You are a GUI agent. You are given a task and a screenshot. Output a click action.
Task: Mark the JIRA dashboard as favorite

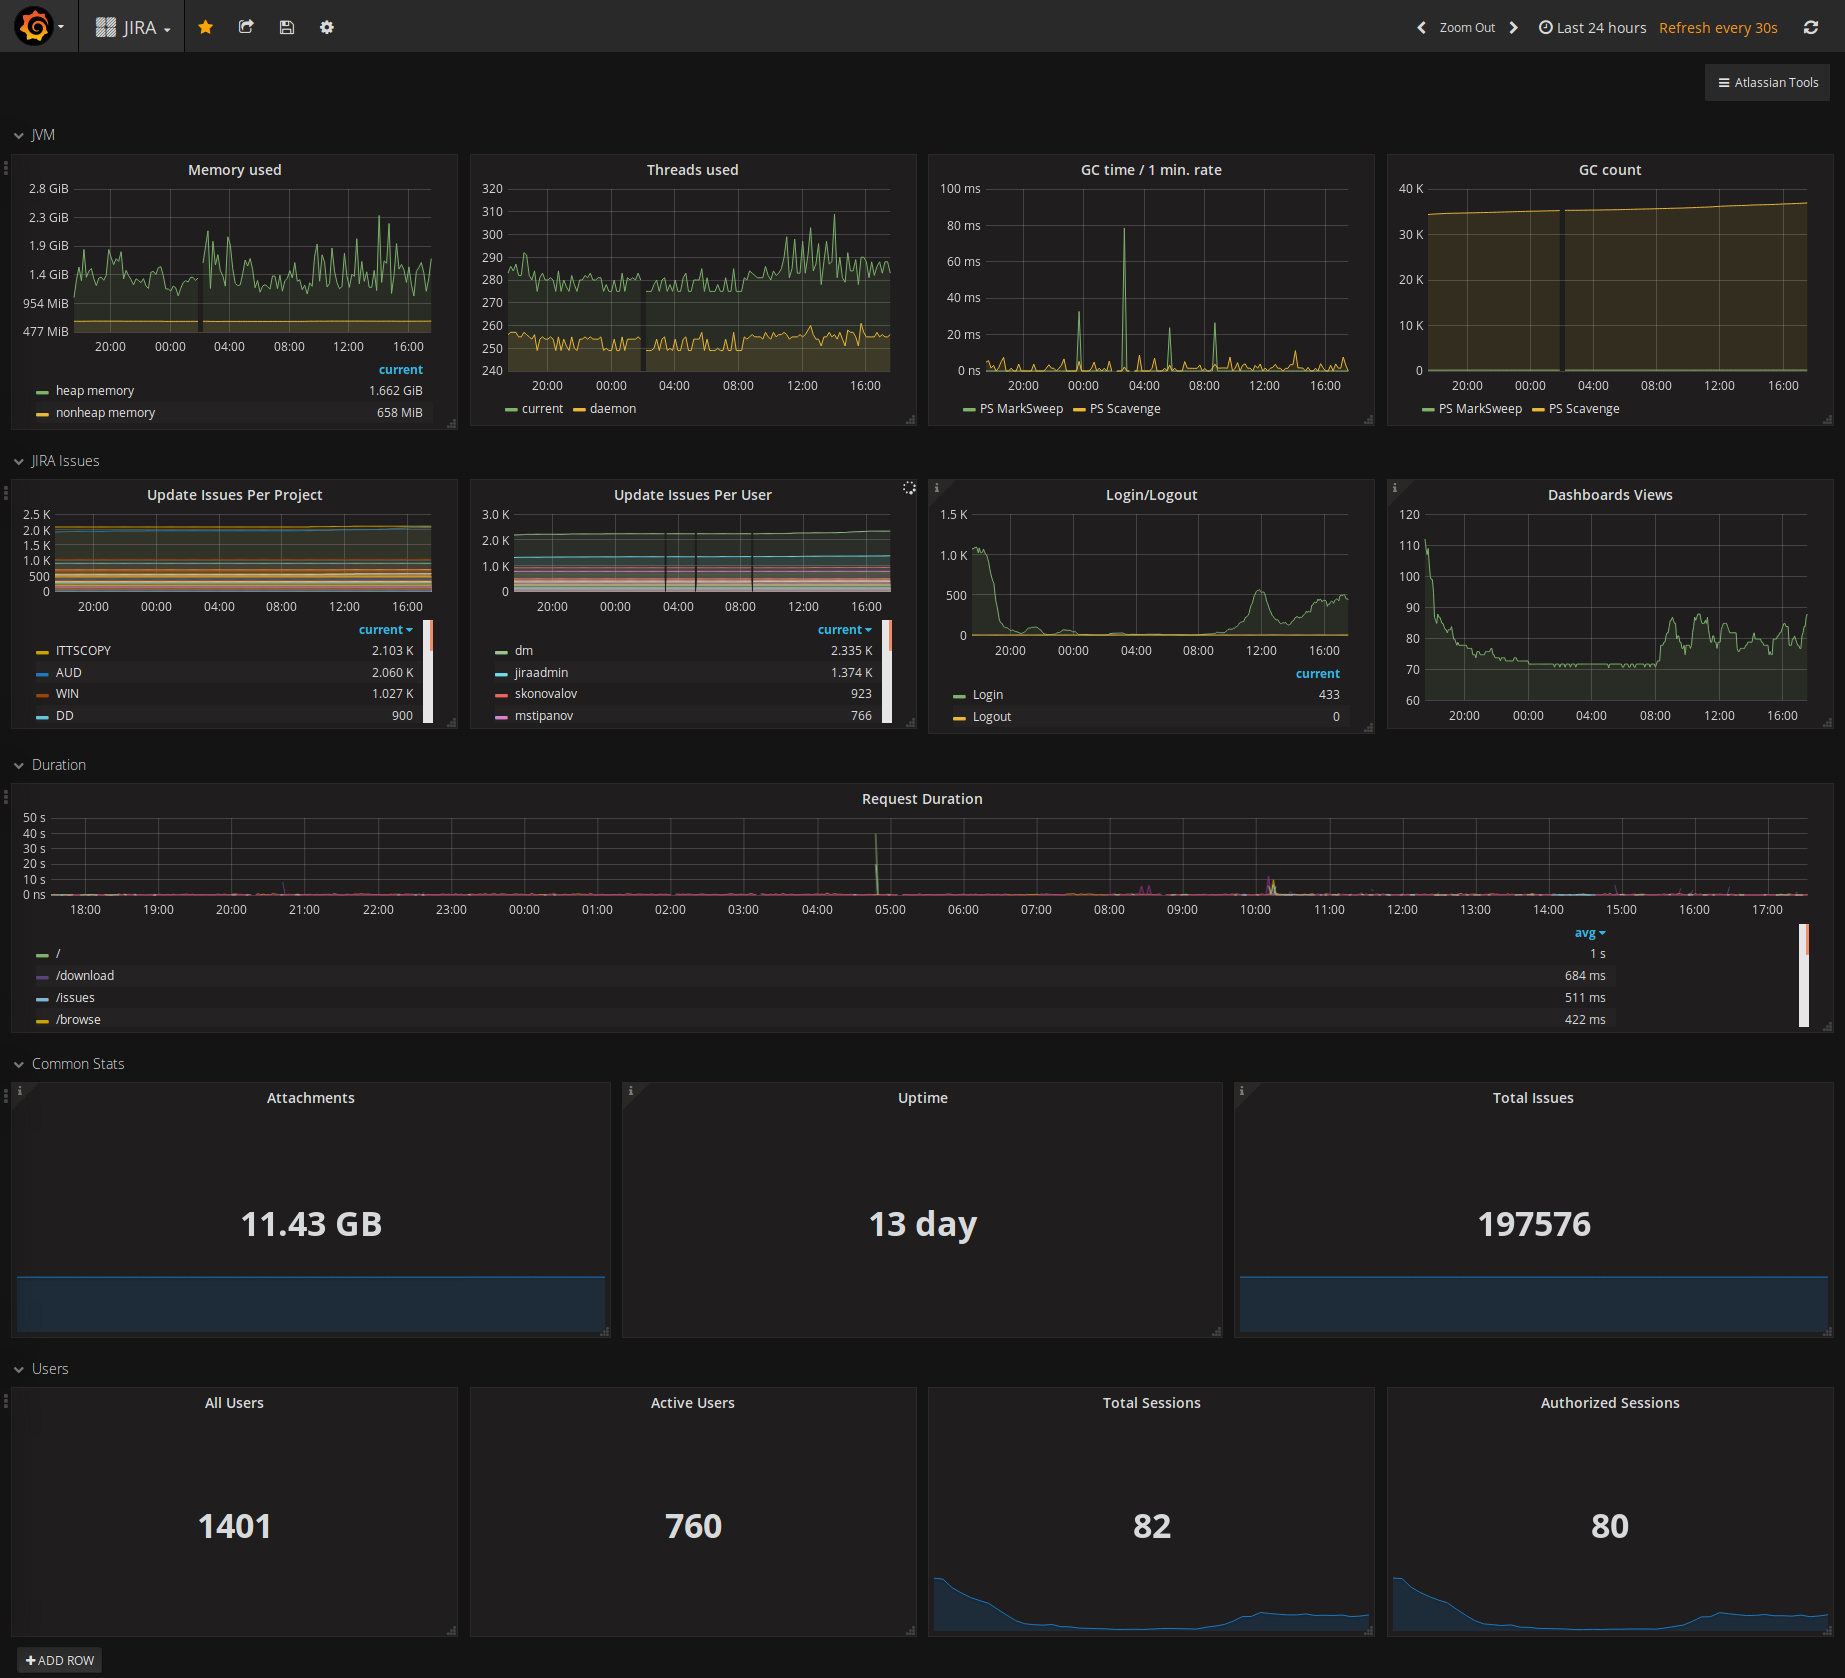point(205,27)
